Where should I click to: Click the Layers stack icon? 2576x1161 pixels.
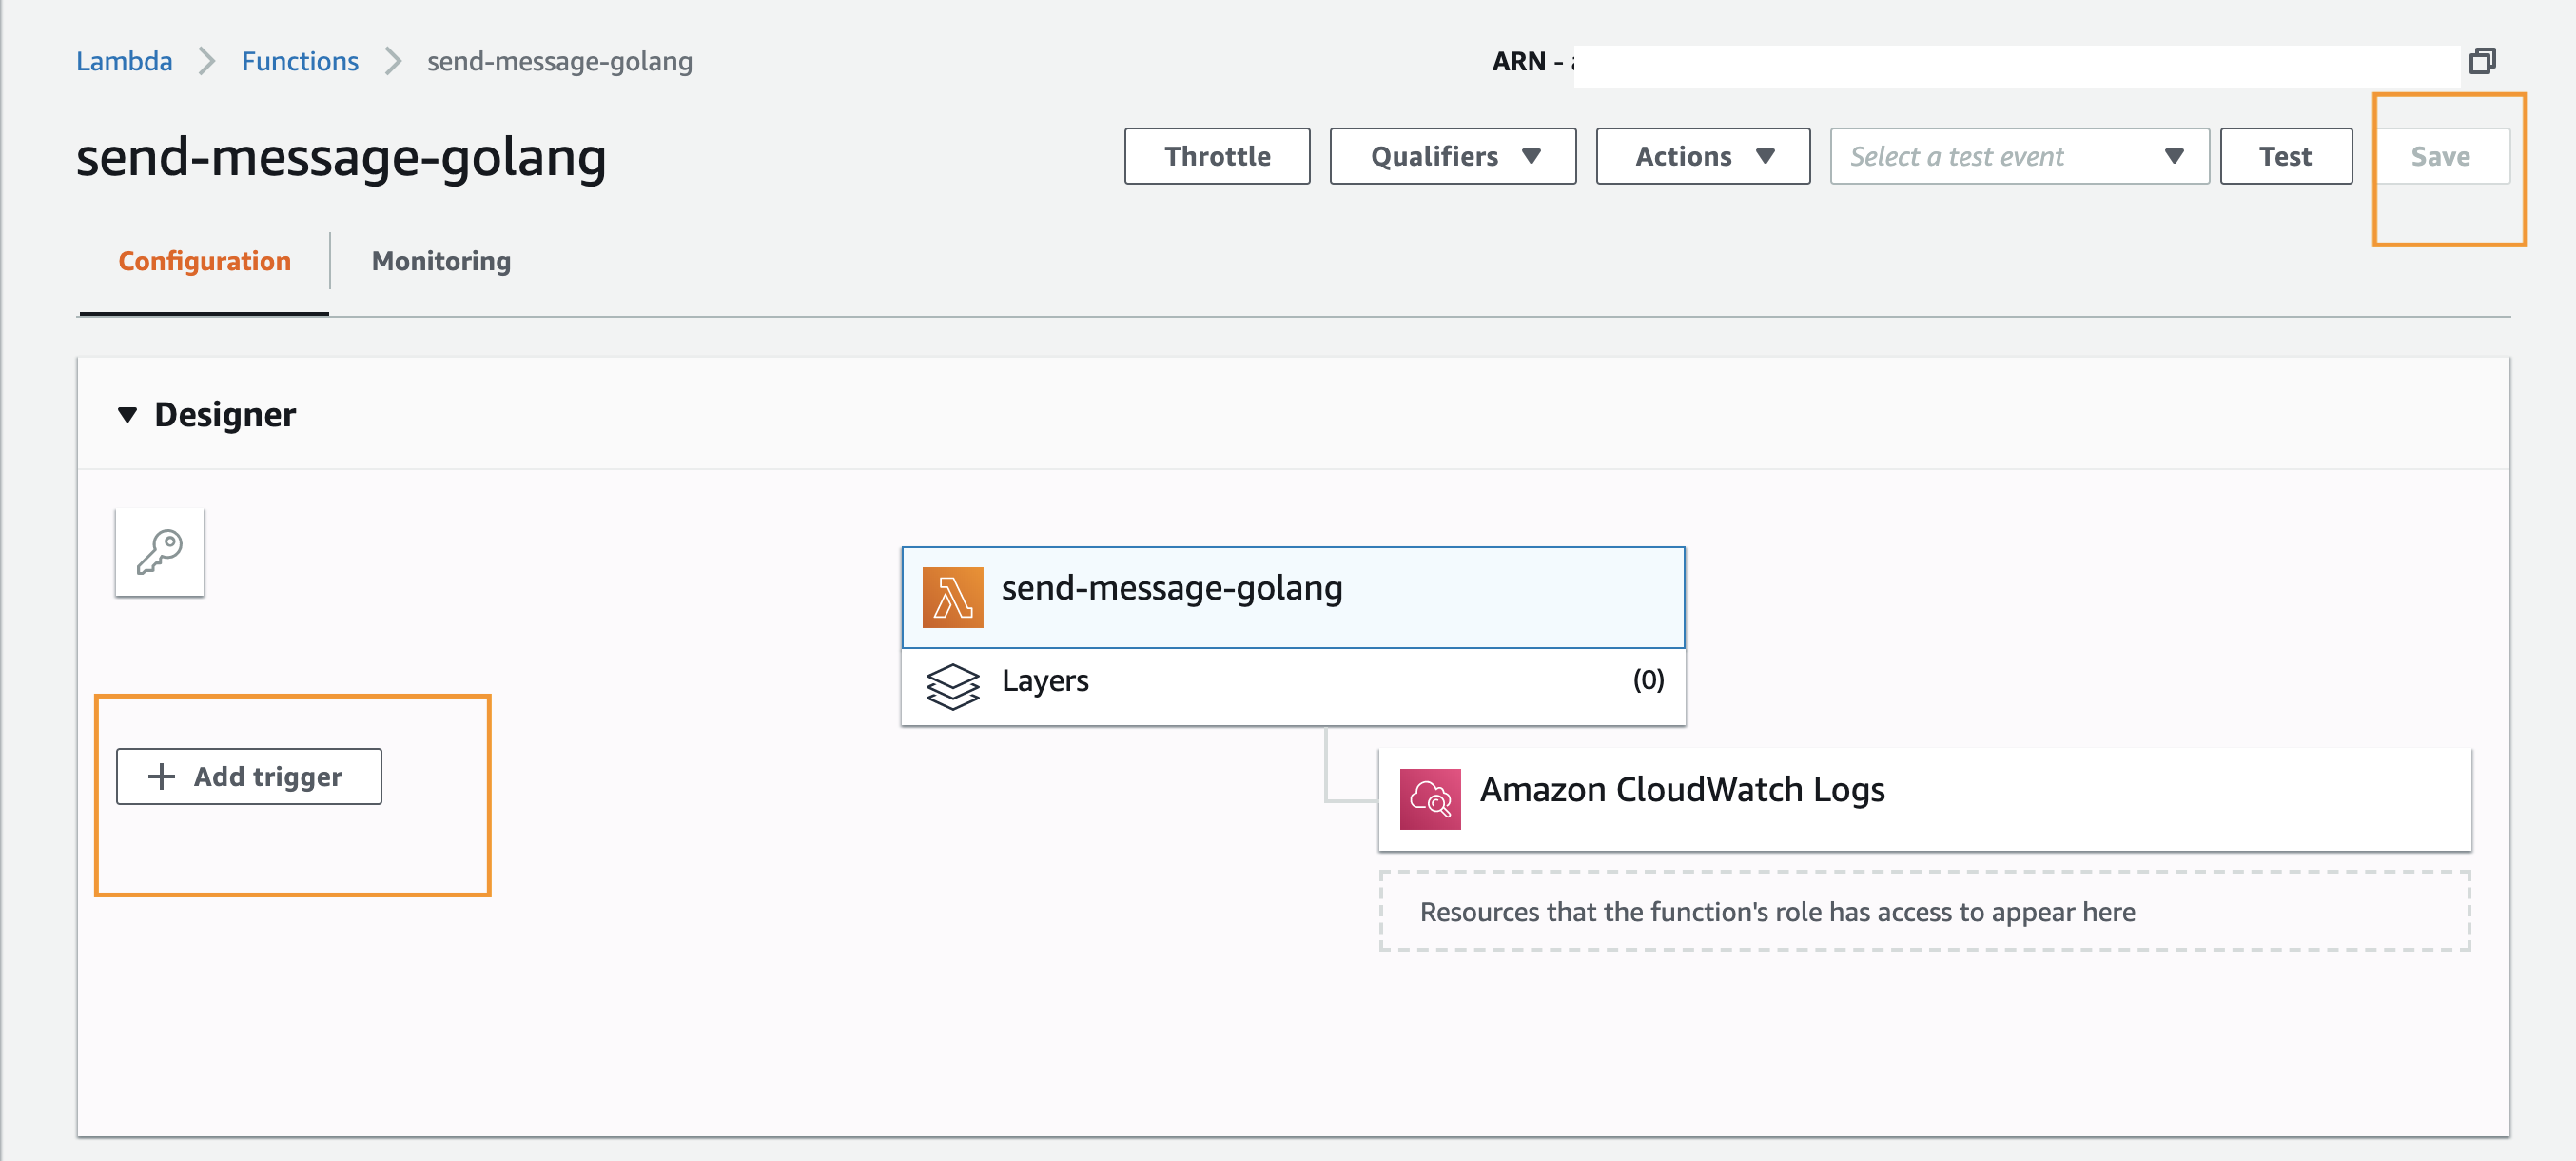tap(952, 686)
